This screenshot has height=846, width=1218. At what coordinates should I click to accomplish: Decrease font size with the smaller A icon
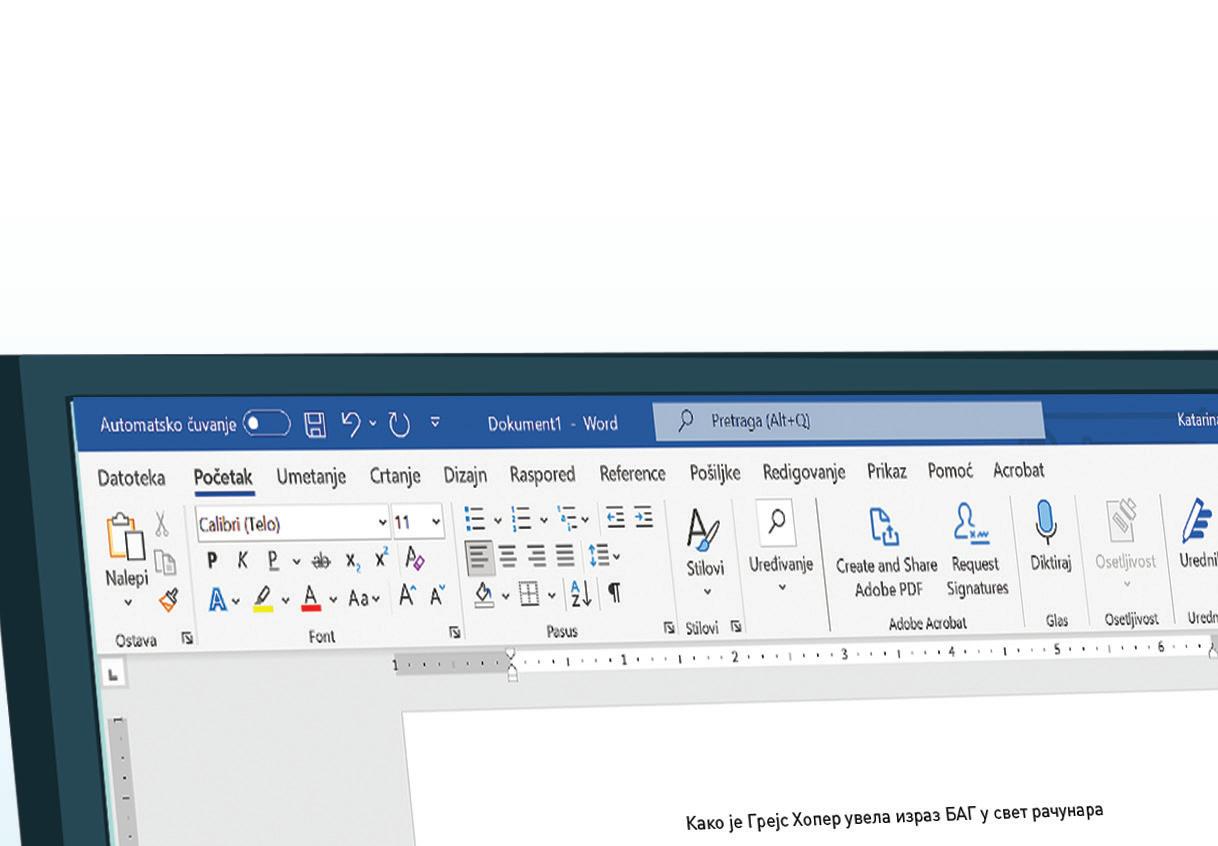point(437,596)
